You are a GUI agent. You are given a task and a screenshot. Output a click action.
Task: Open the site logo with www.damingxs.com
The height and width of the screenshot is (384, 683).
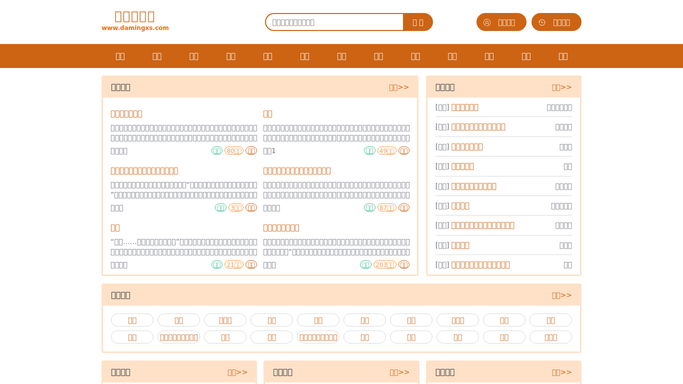135,21
